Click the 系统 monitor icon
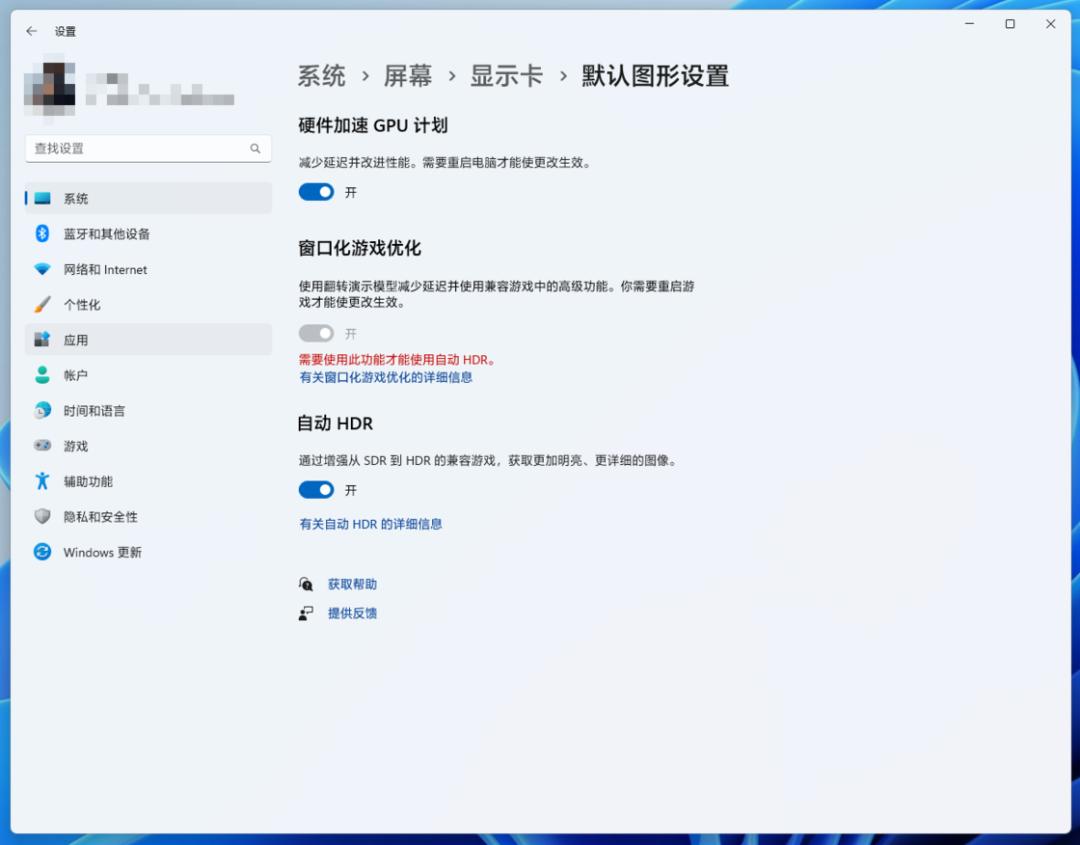This screenshot has width=1080, height=845. pos(43,198)
